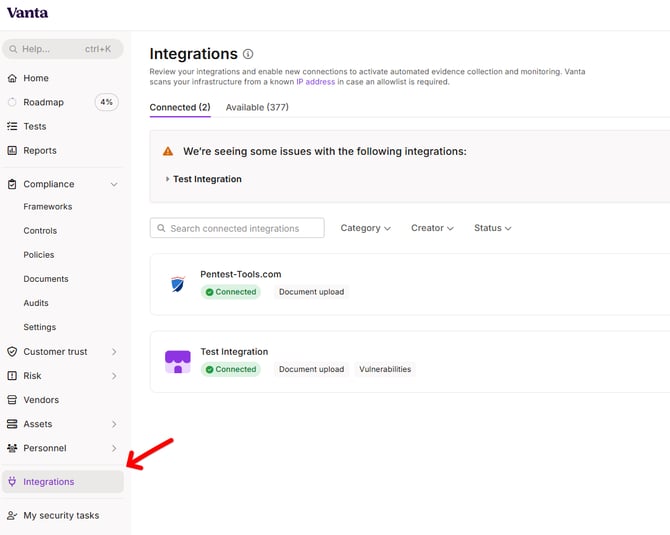Switch to the Available (377) tab
The height and width of the screenshot is (535, 670).
tap(257, 107)
